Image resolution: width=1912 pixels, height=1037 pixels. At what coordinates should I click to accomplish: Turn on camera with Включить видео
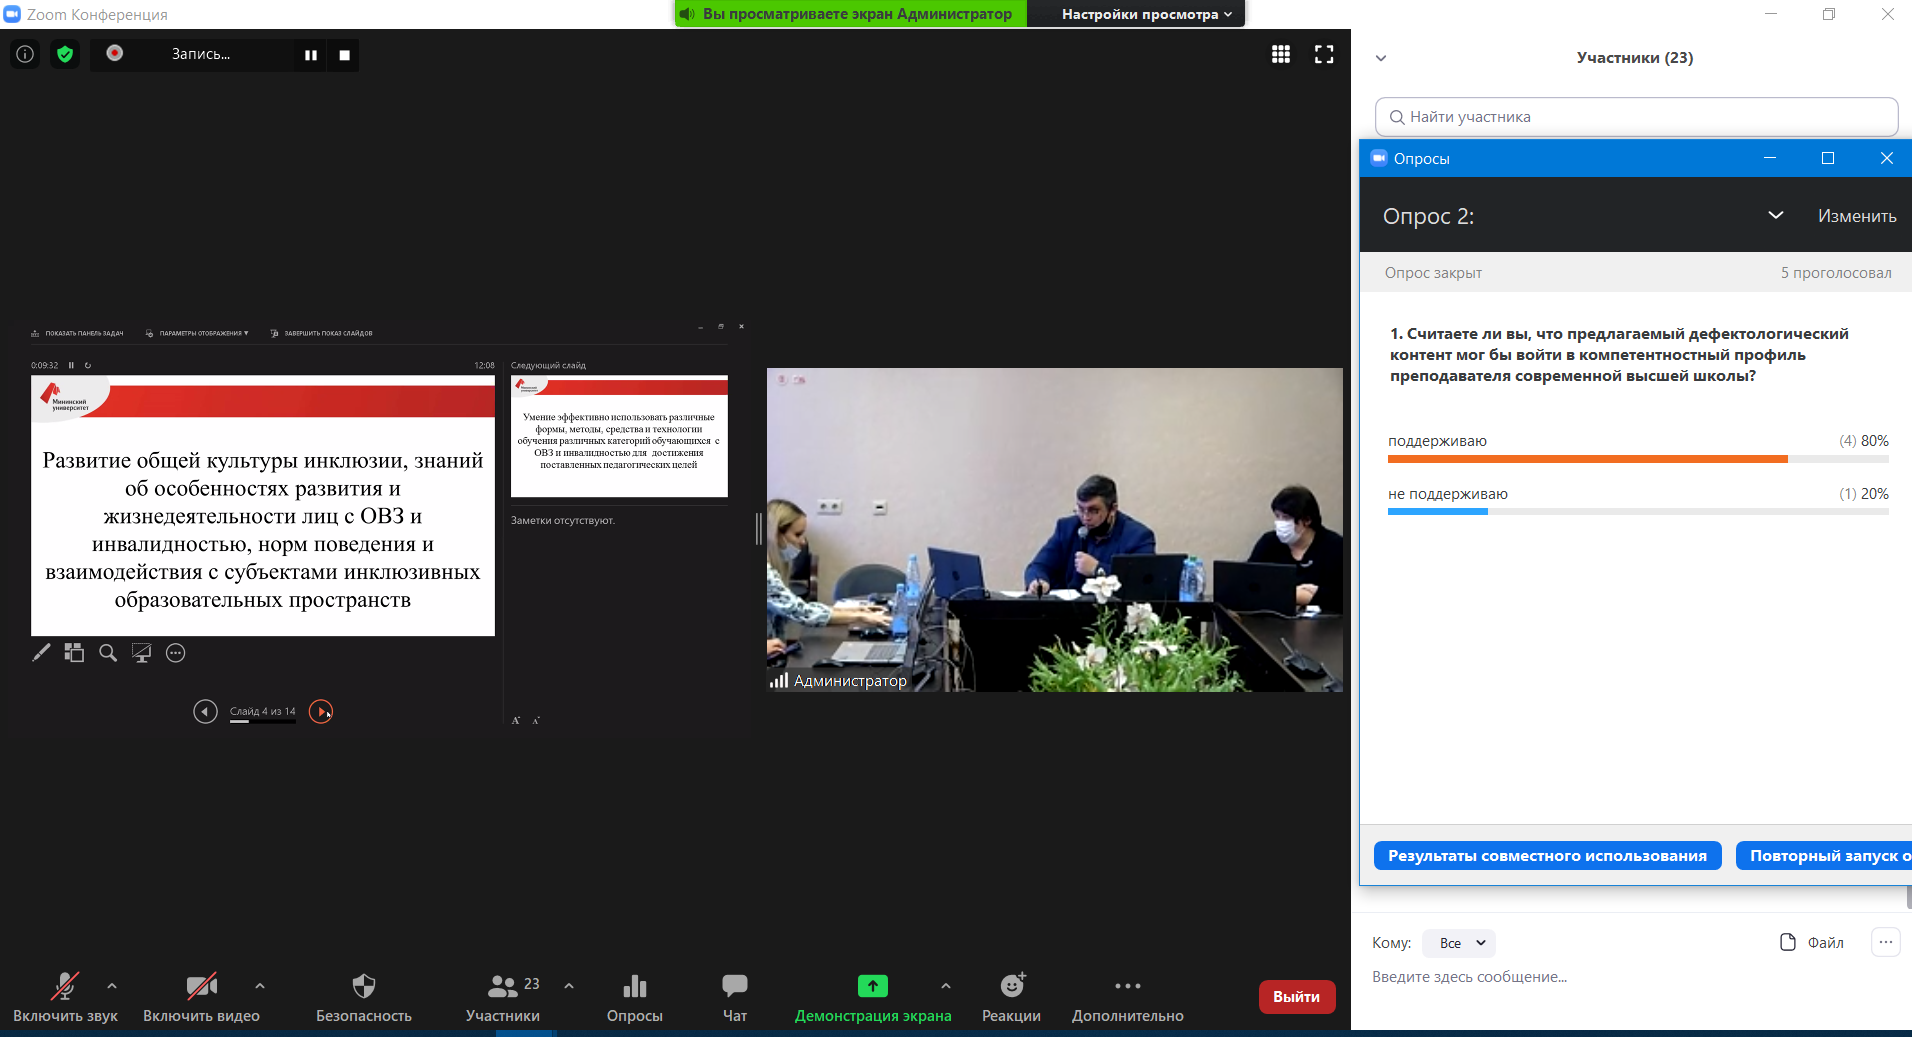pos(201,997)
